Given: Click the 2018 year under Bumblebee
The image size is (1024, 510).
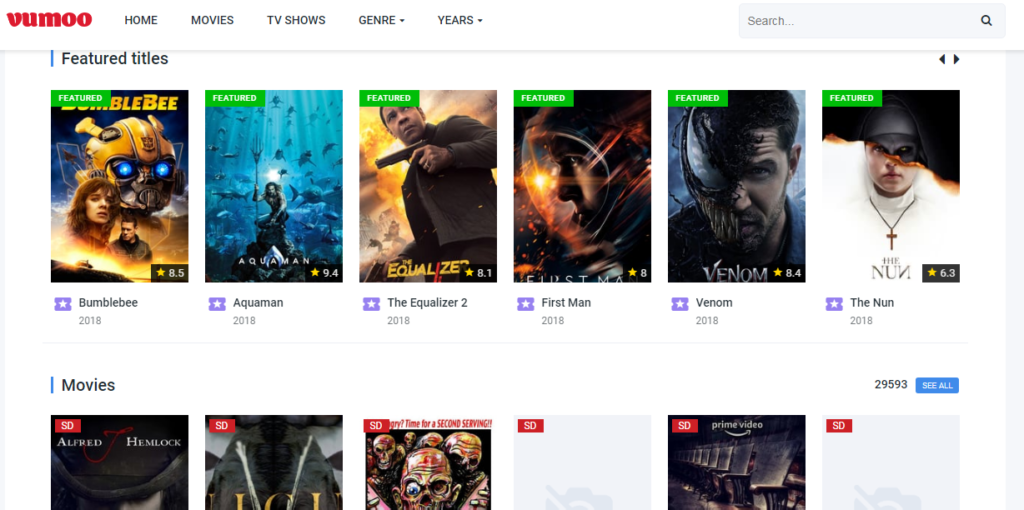Looking at the screenshot, I should pyautogui.click(x=90, y=321).
